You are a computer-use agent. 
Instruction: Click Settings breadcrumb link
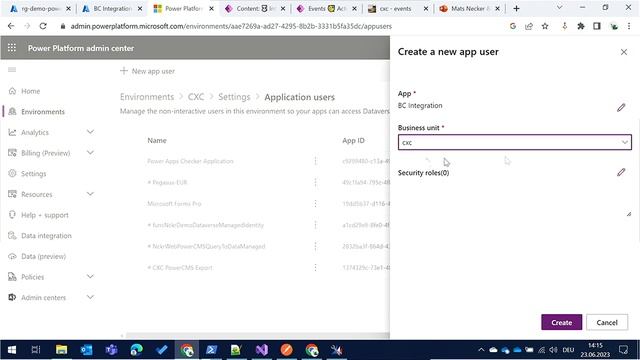point(234,97)
